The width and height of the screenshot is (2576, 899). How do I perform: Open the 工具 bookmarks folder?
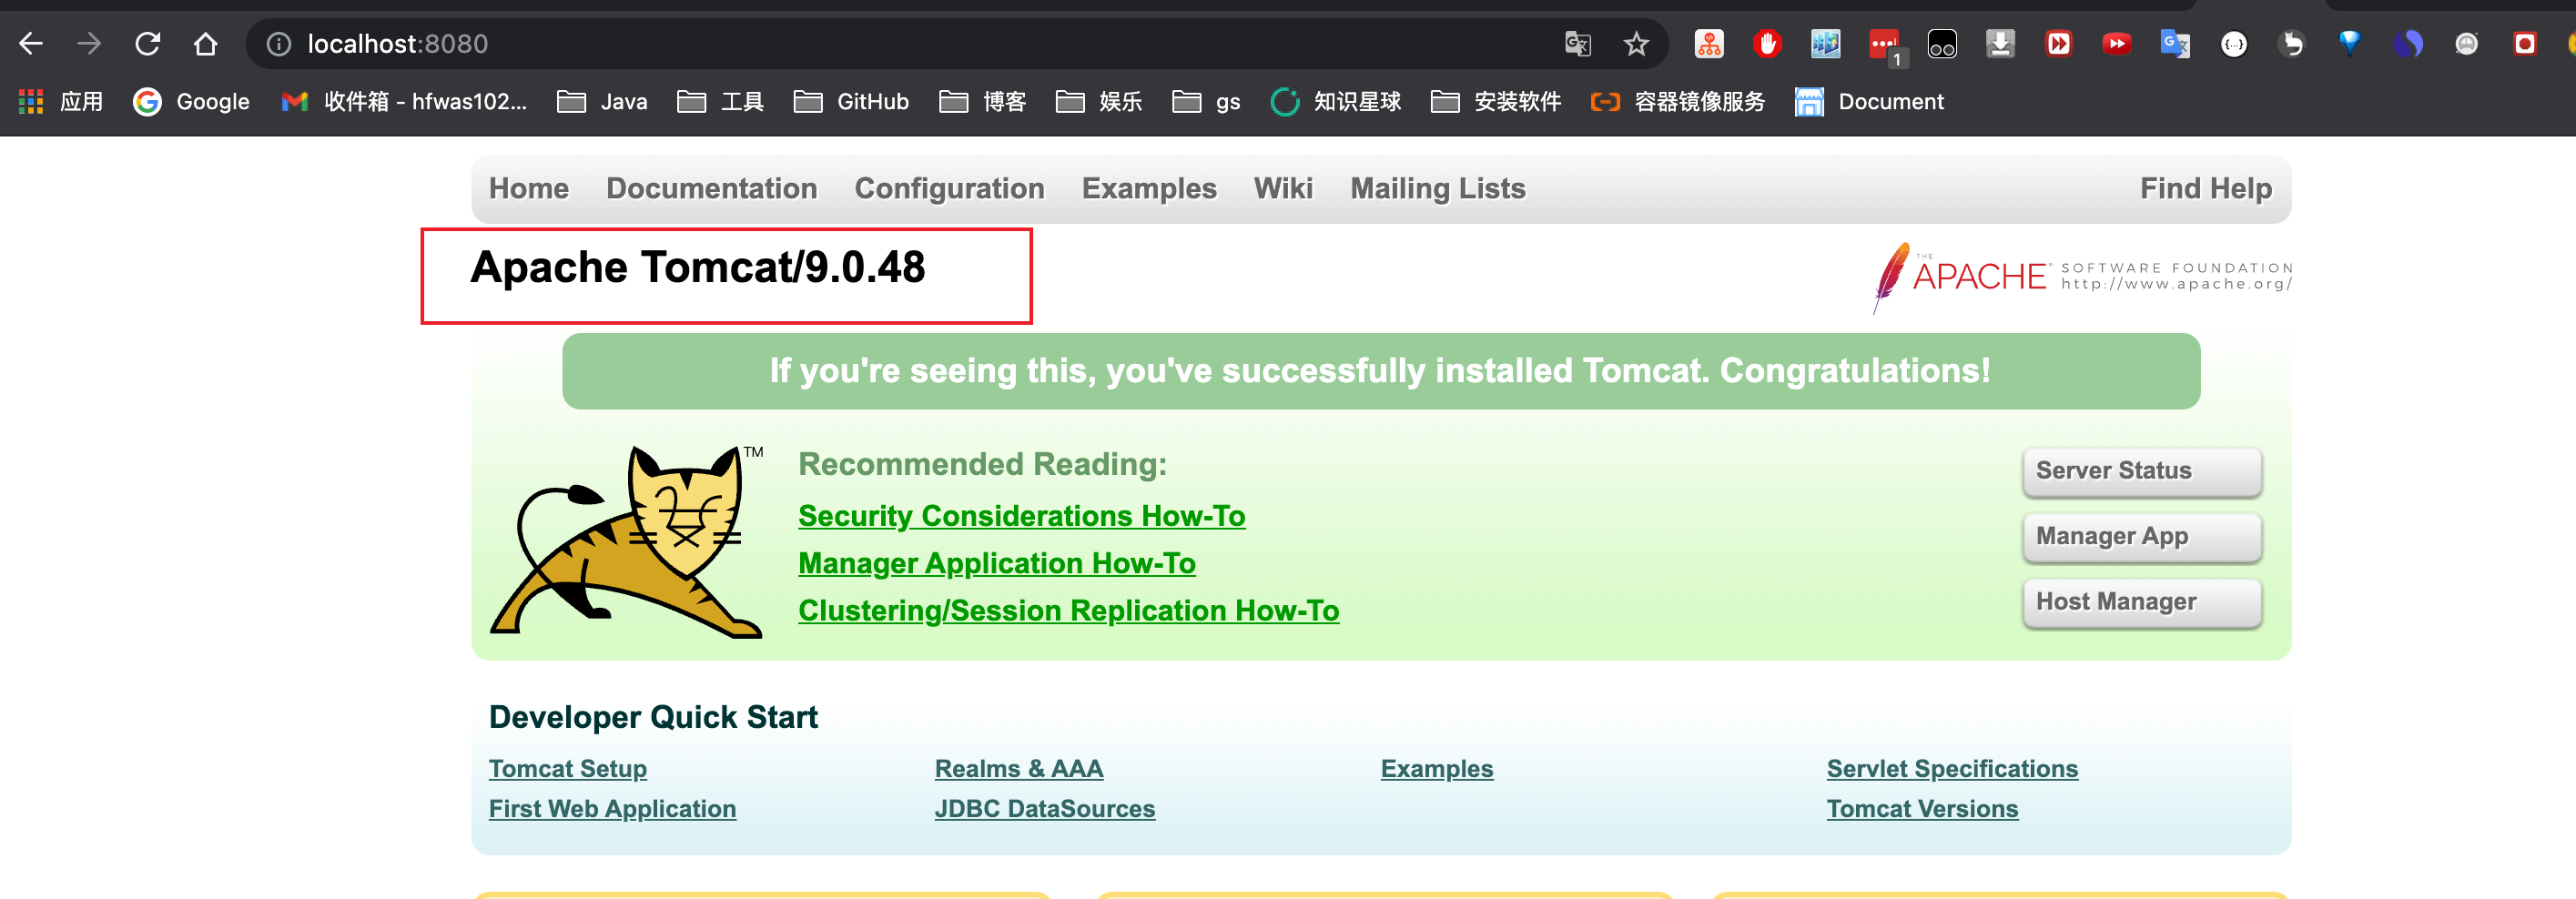click(720, 102)
